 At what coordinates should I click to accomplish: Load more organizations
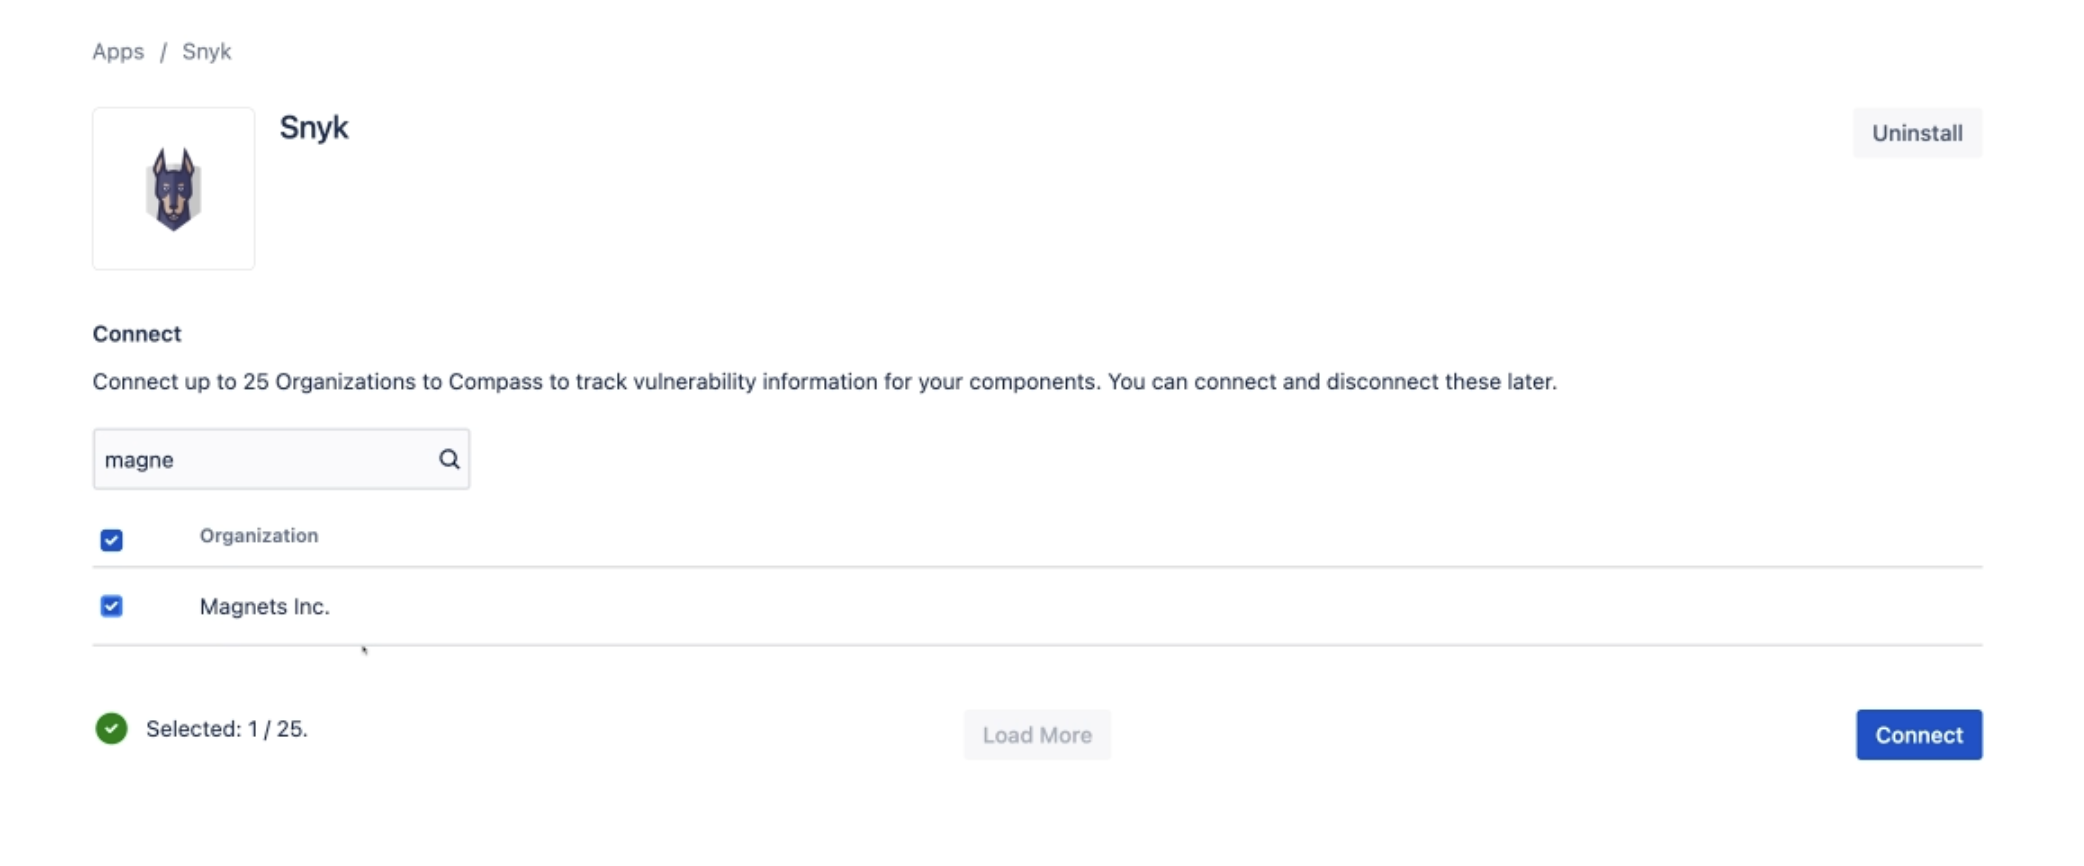[1037, 735]
